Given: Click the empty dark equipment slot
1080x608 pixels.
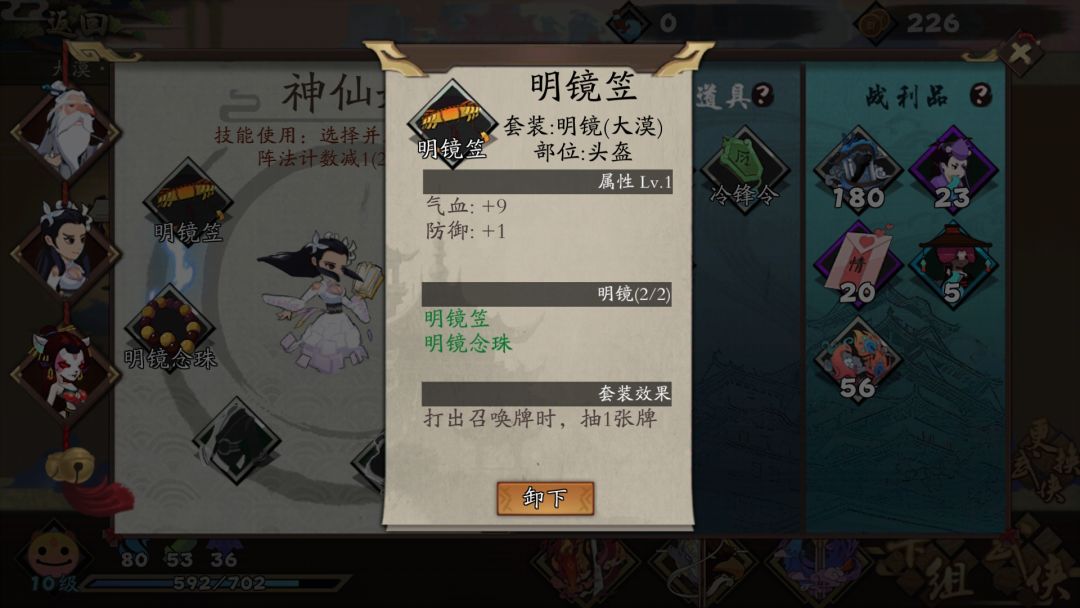Looking at the screenshot, I should pyautogui.click(x=236, y=441).
